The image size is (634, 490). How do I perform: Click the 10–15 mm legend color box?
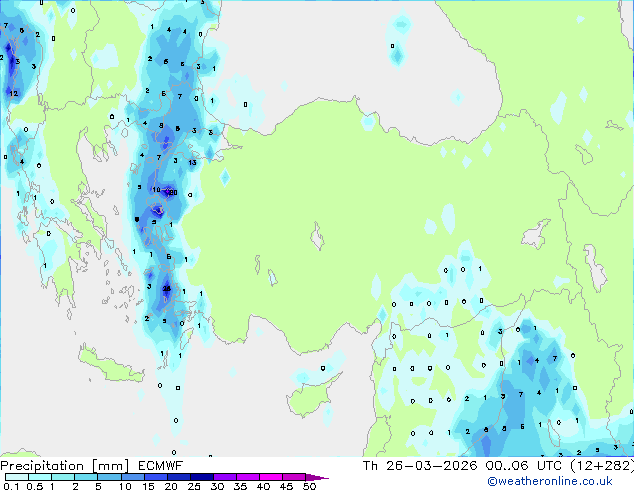click(x=132, y=477)
